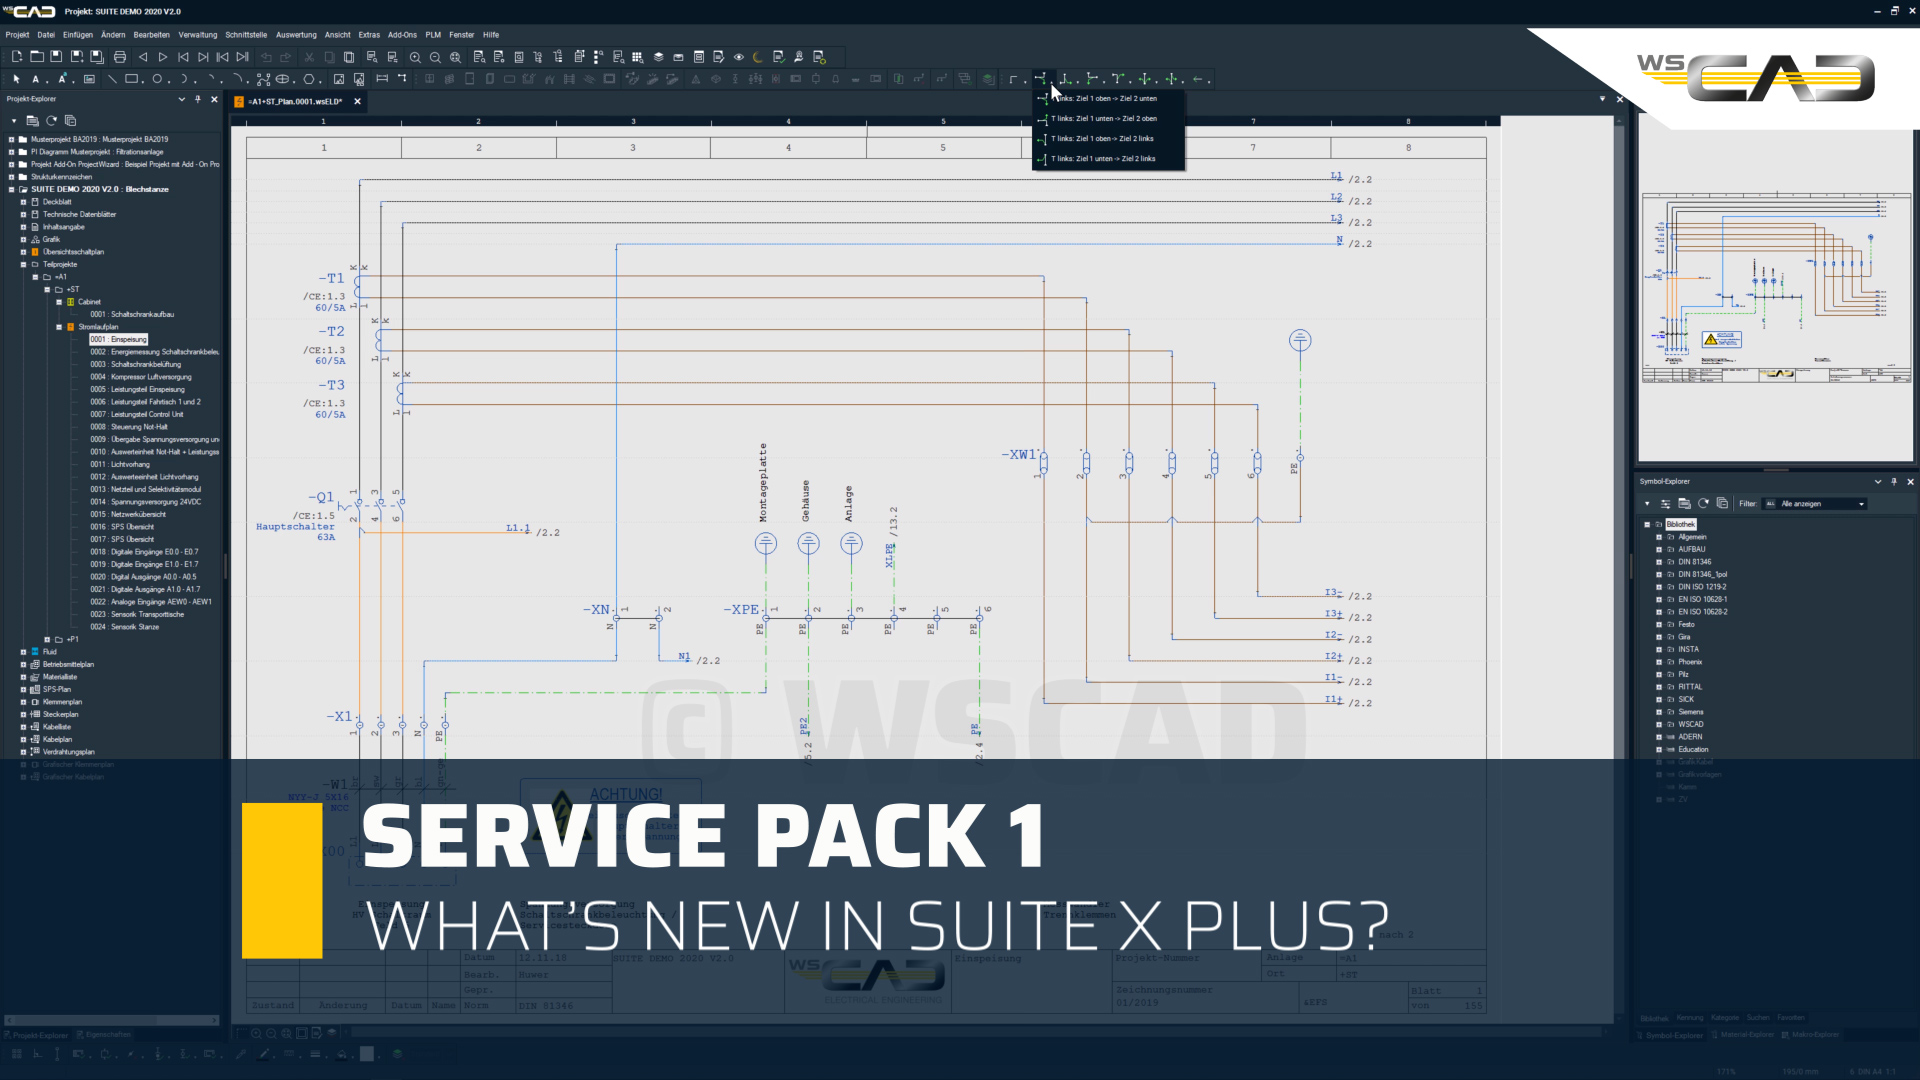The width and height of the screenshot is (1920, 1080).
Task: Click the Cut scissors icon
Action: tap(308, 57)
